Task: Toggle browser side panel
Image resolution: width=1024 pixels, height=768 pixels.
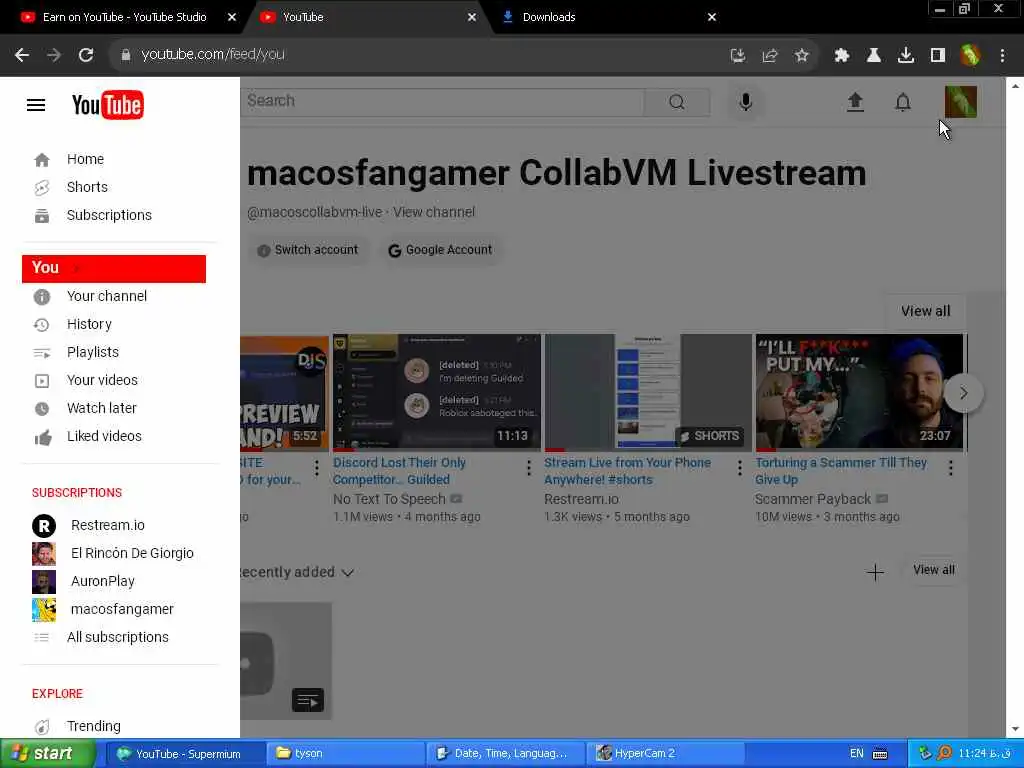Action: (938, 56)
